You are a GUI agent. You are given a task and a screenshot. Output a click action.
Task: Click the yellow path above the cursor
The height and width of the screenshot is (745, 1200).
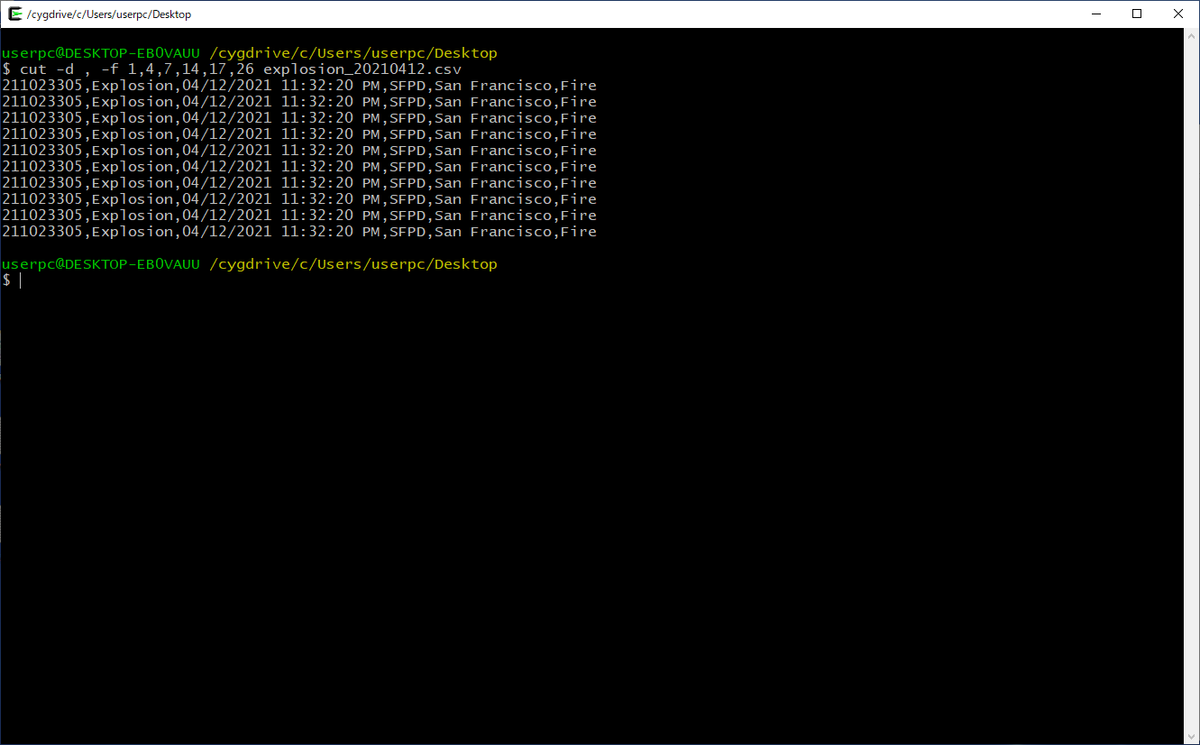[x=353, y=264]
